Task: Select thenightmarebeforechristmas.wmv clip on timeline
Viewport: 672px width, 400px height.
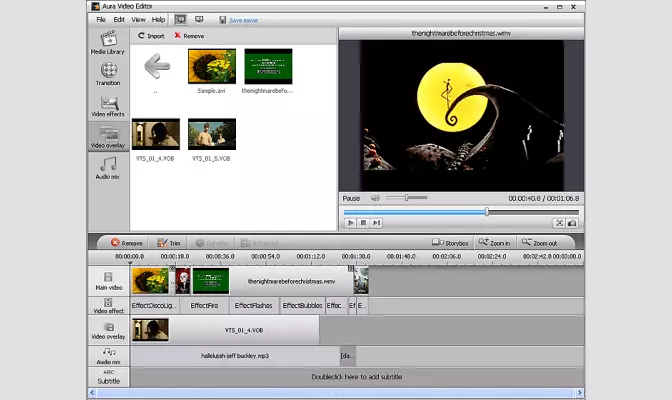Action: tap(273, 281)
